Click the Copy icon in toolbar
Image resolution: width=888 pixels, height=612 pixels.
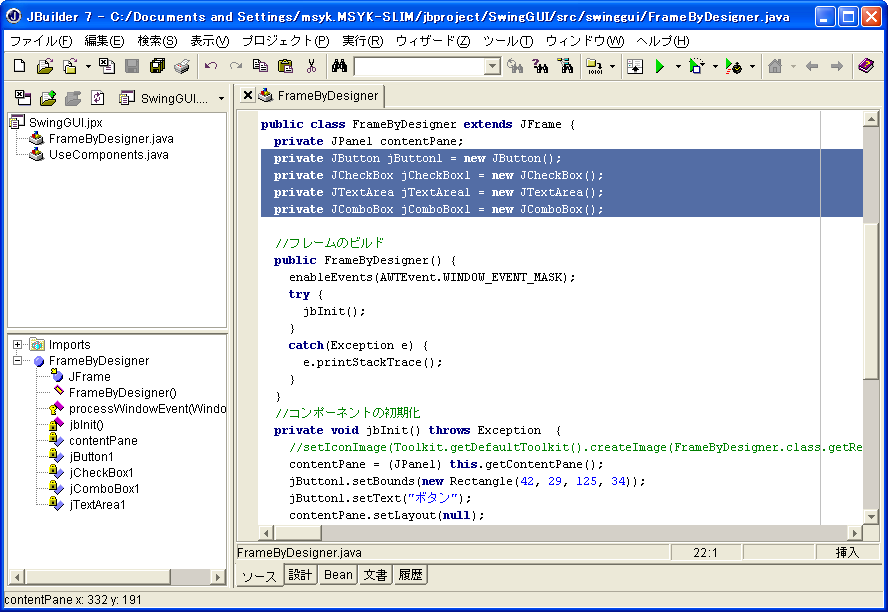(260, 66)
